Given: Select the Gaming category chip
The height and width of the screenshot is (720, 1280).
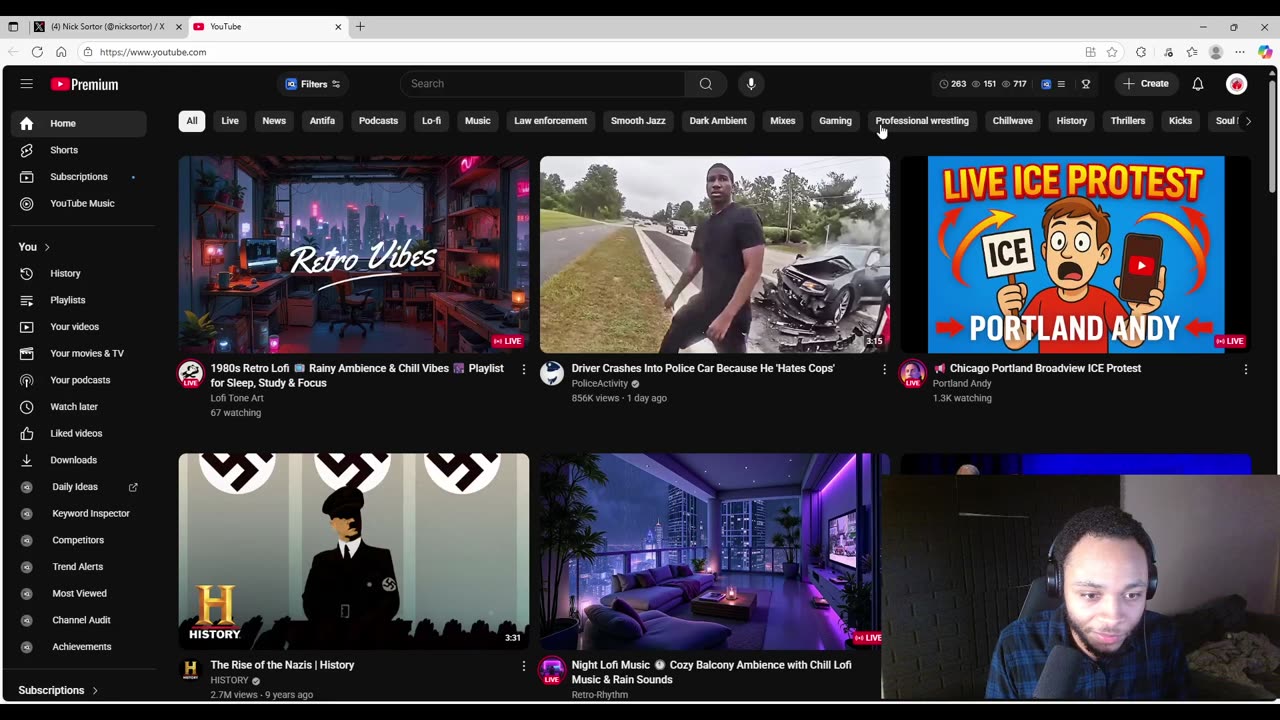Looking at the screenshot, I should point(835,121).
